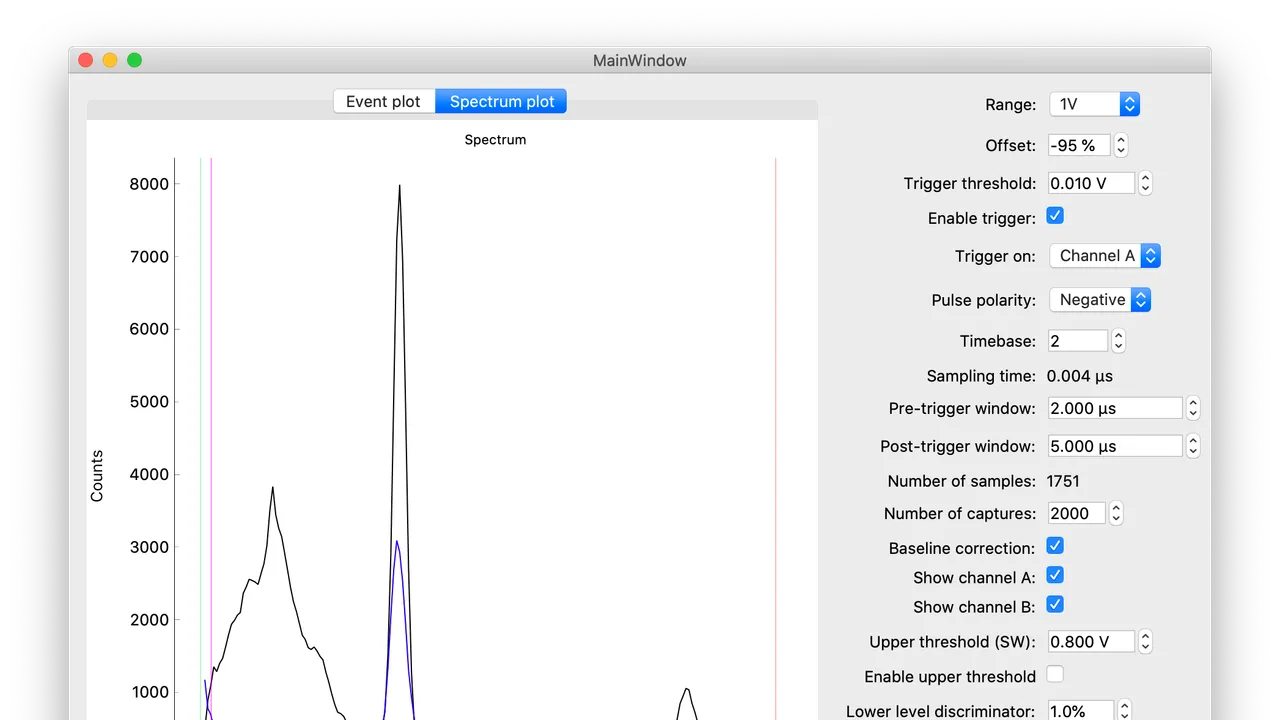Image resolution: width=1280 pixels, height=720 pixels.
Task: Click the Trigger threshold field 0.010 V
Action: pyautogui.click(x=1091, y=183)
